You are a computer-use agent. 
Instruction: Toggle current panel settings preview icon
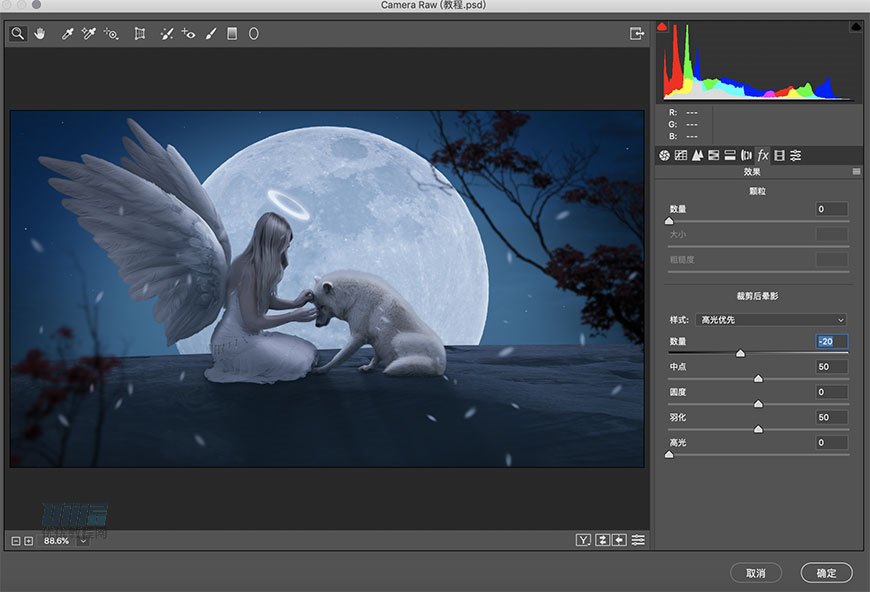(638, 540)
